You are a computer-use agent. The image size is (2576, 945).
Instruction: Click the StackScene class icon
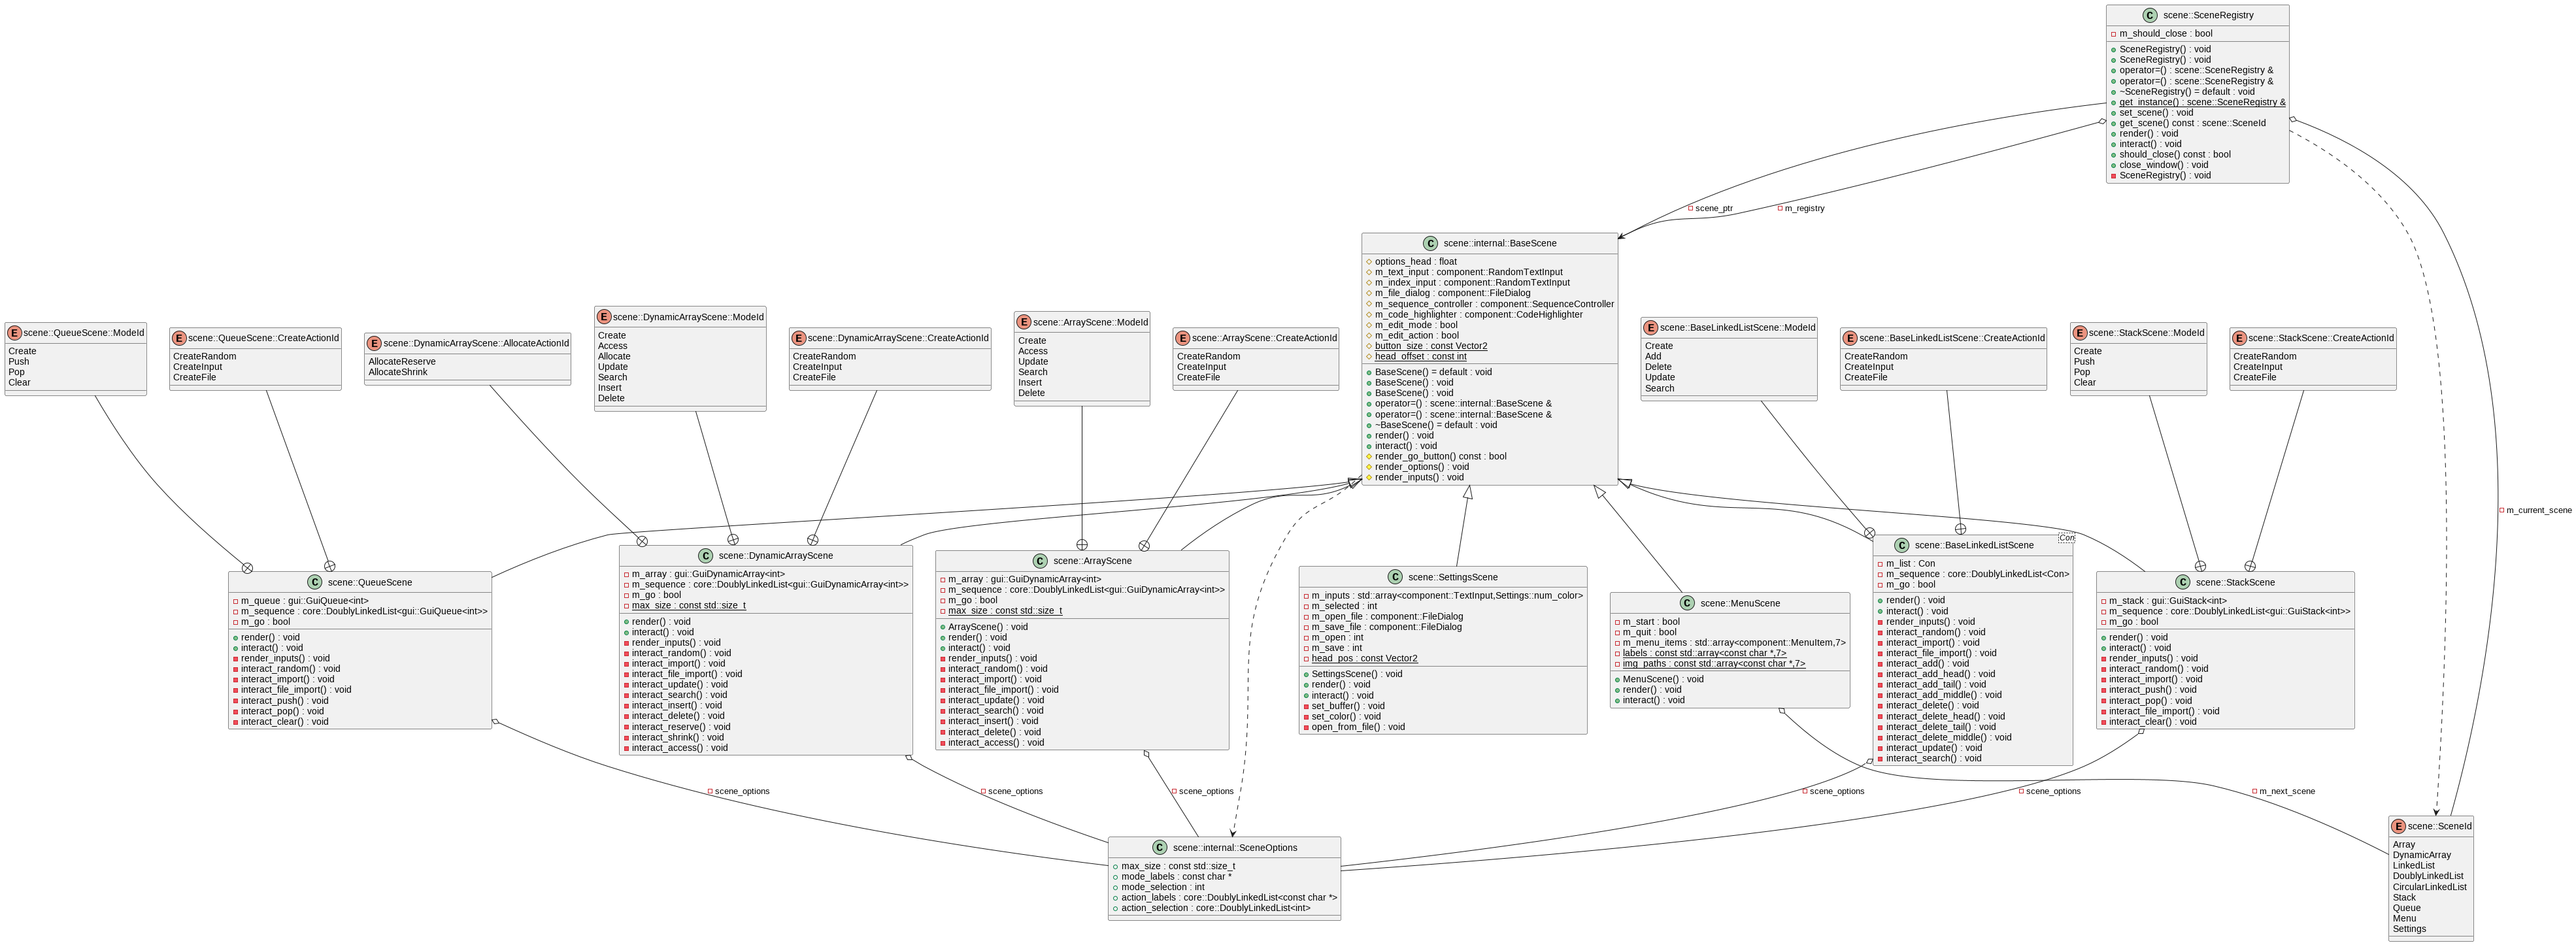pos(2183,582)
